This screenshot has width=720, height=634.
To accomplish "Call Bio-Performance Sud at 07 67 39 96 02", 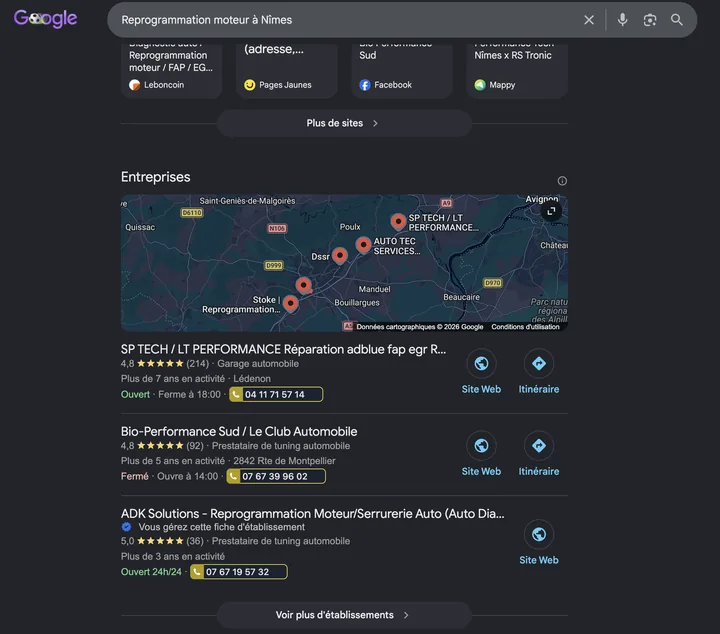I will click(x=276, y=477).
